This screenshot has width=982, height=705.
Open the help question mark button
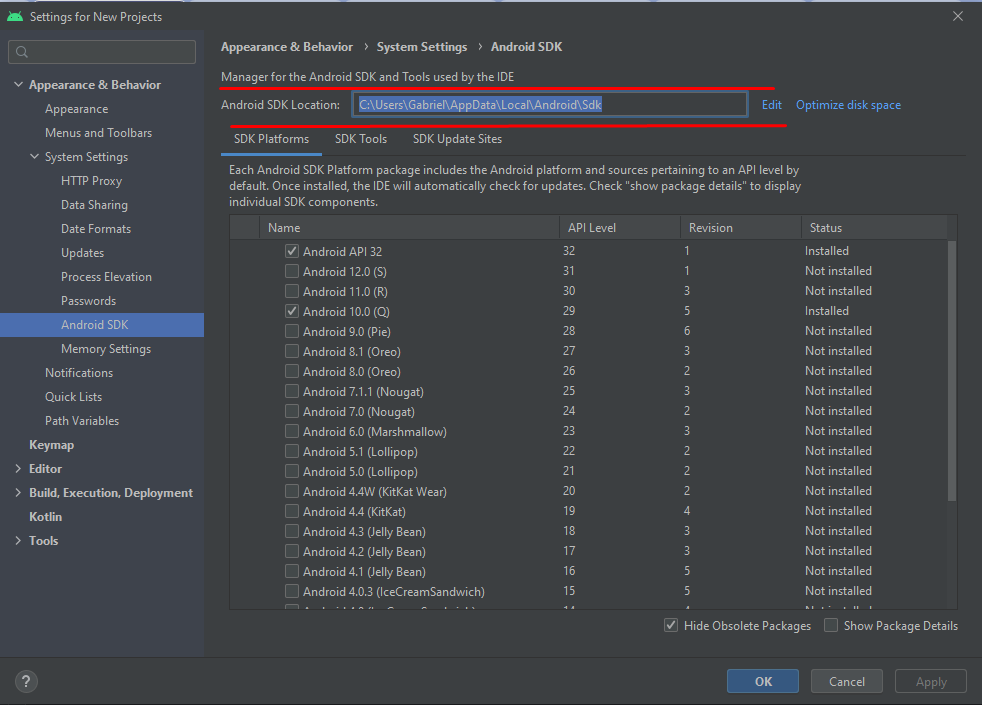26,681
